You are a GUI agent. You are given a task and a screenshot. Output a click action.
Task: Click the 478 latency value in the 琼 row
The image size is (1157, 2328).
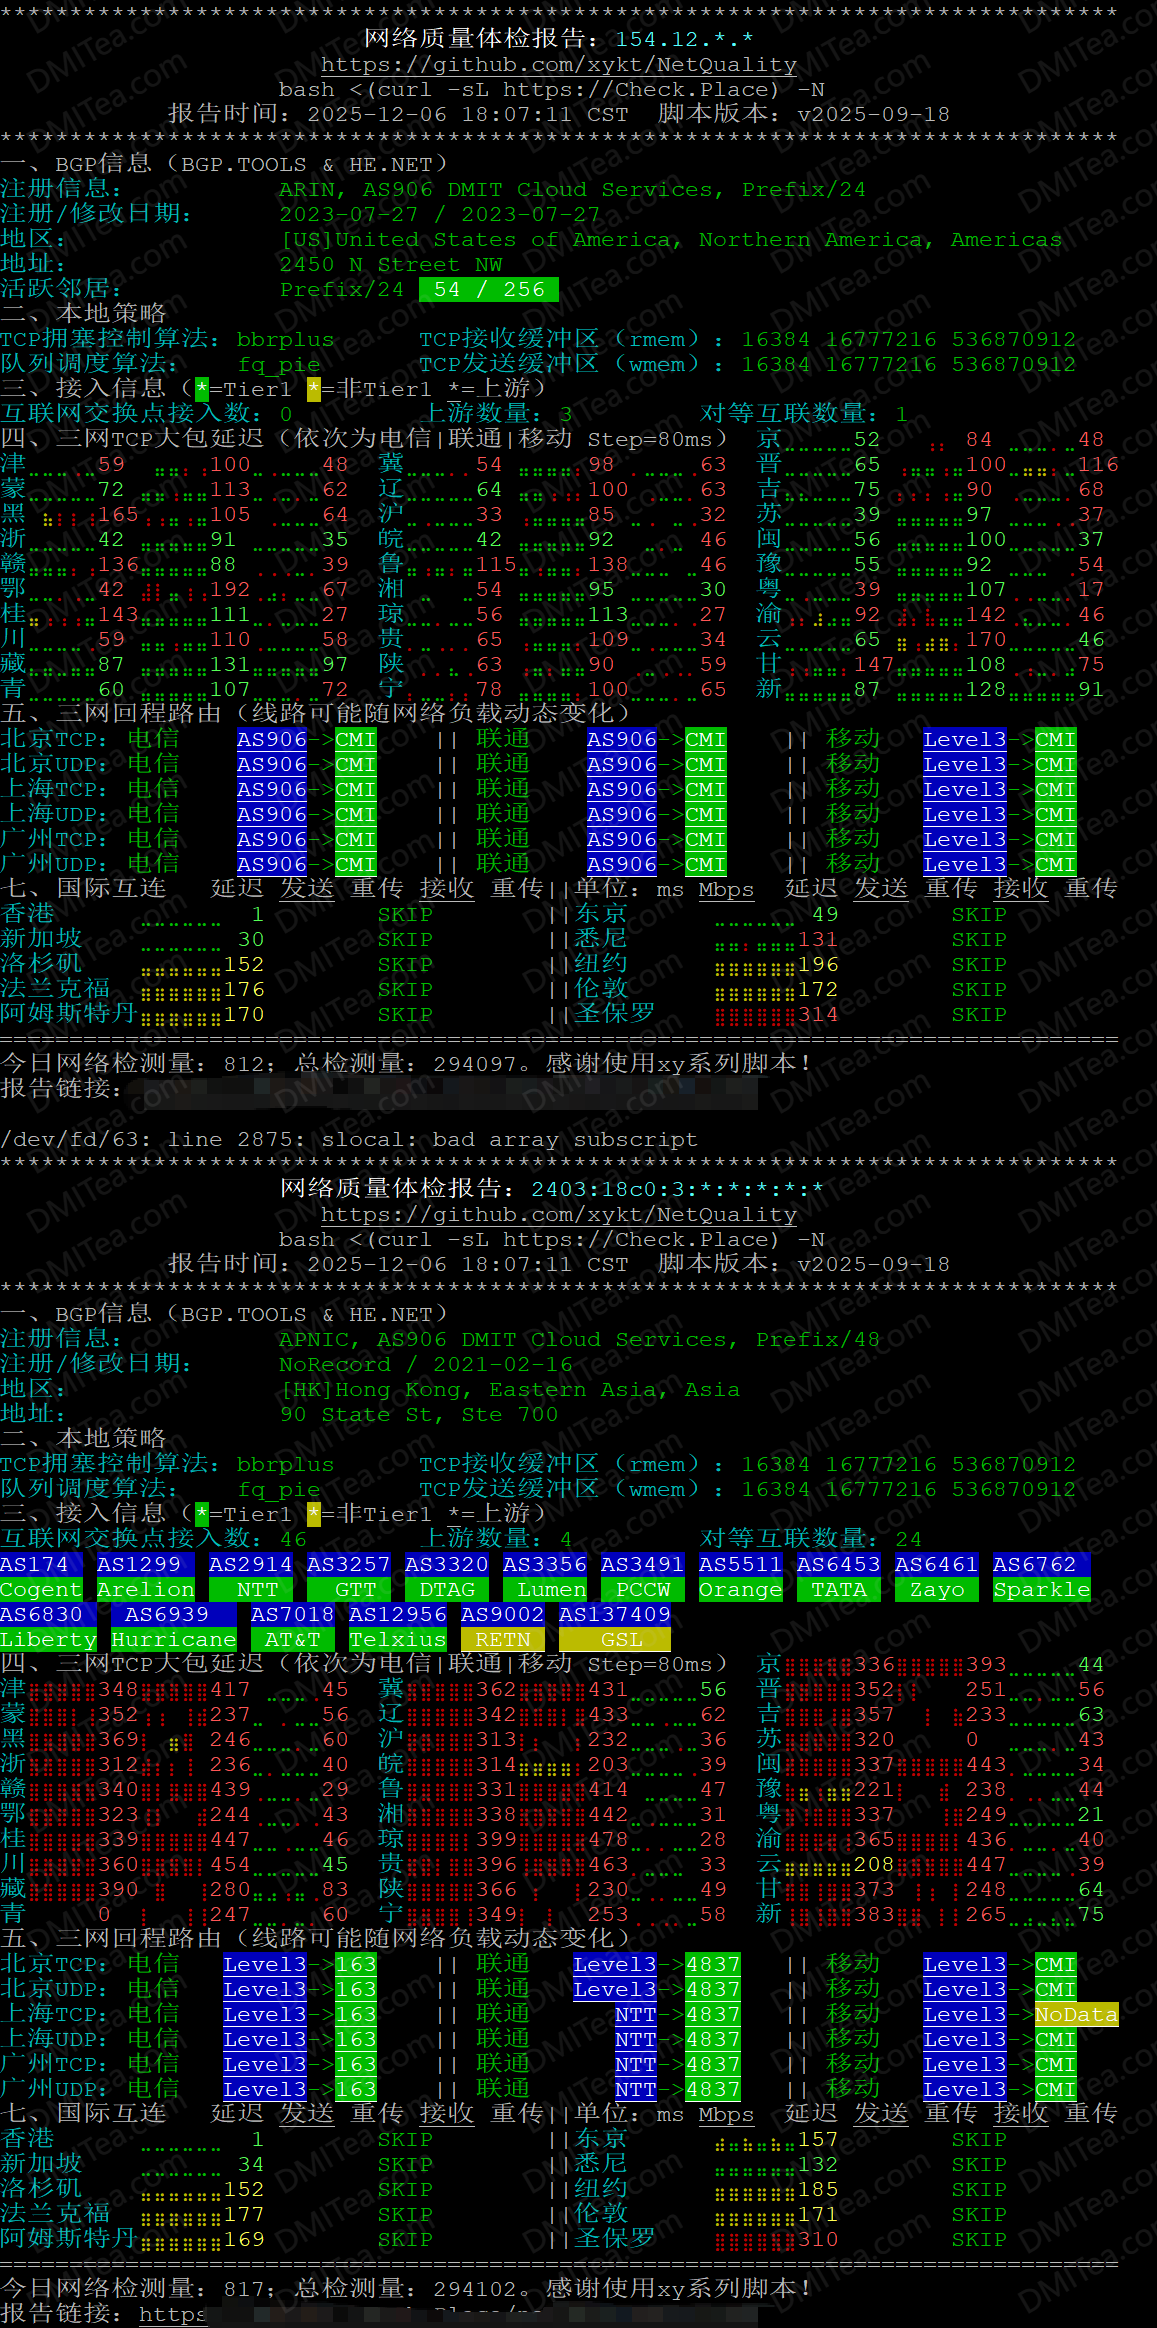click(x=608, y=1840)
